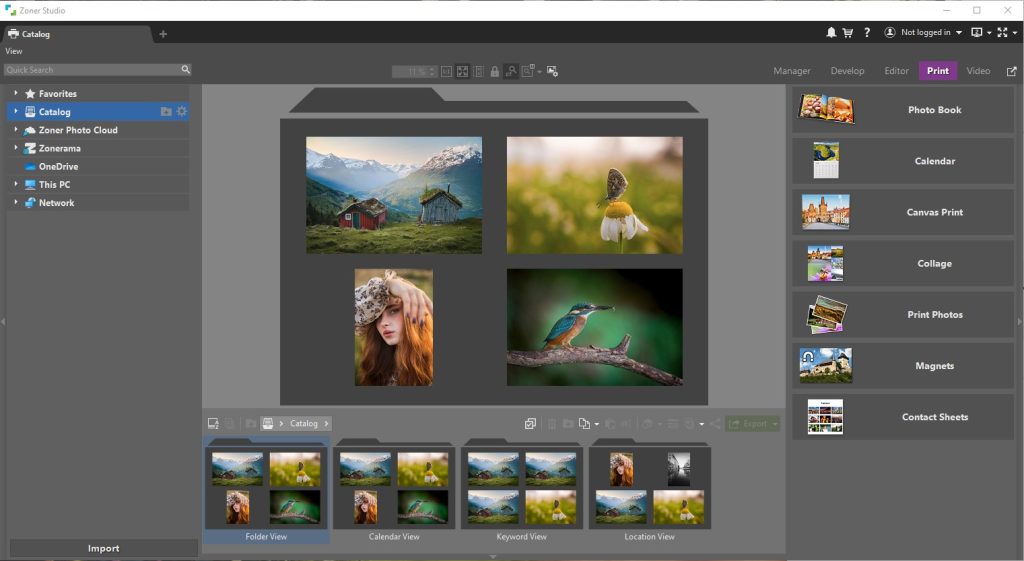The image size is (1024, 561).
Task: Expand the This PC tree node
Action: click(16, 185)
